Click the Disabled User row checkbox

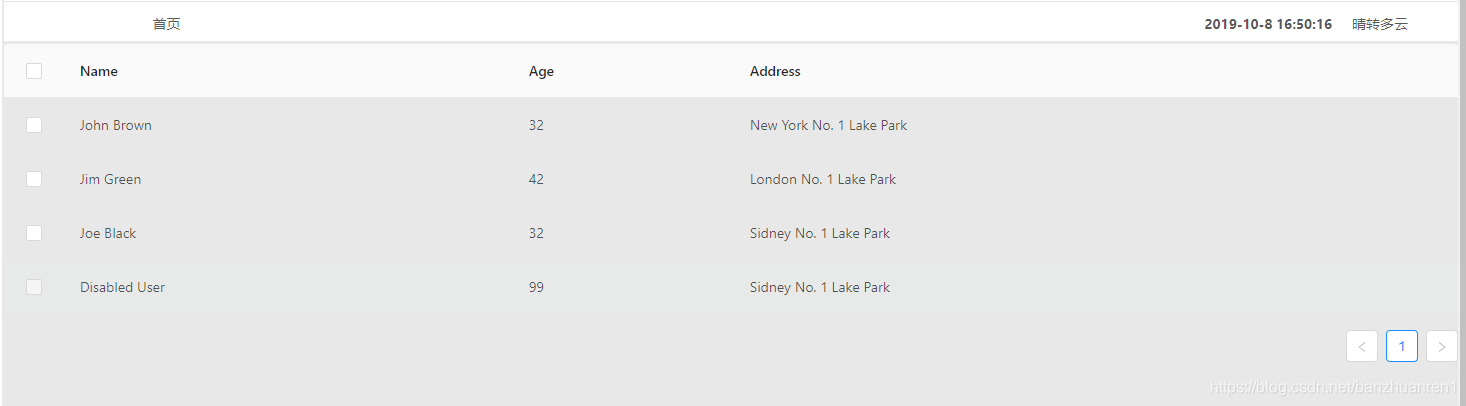(34, 287)
